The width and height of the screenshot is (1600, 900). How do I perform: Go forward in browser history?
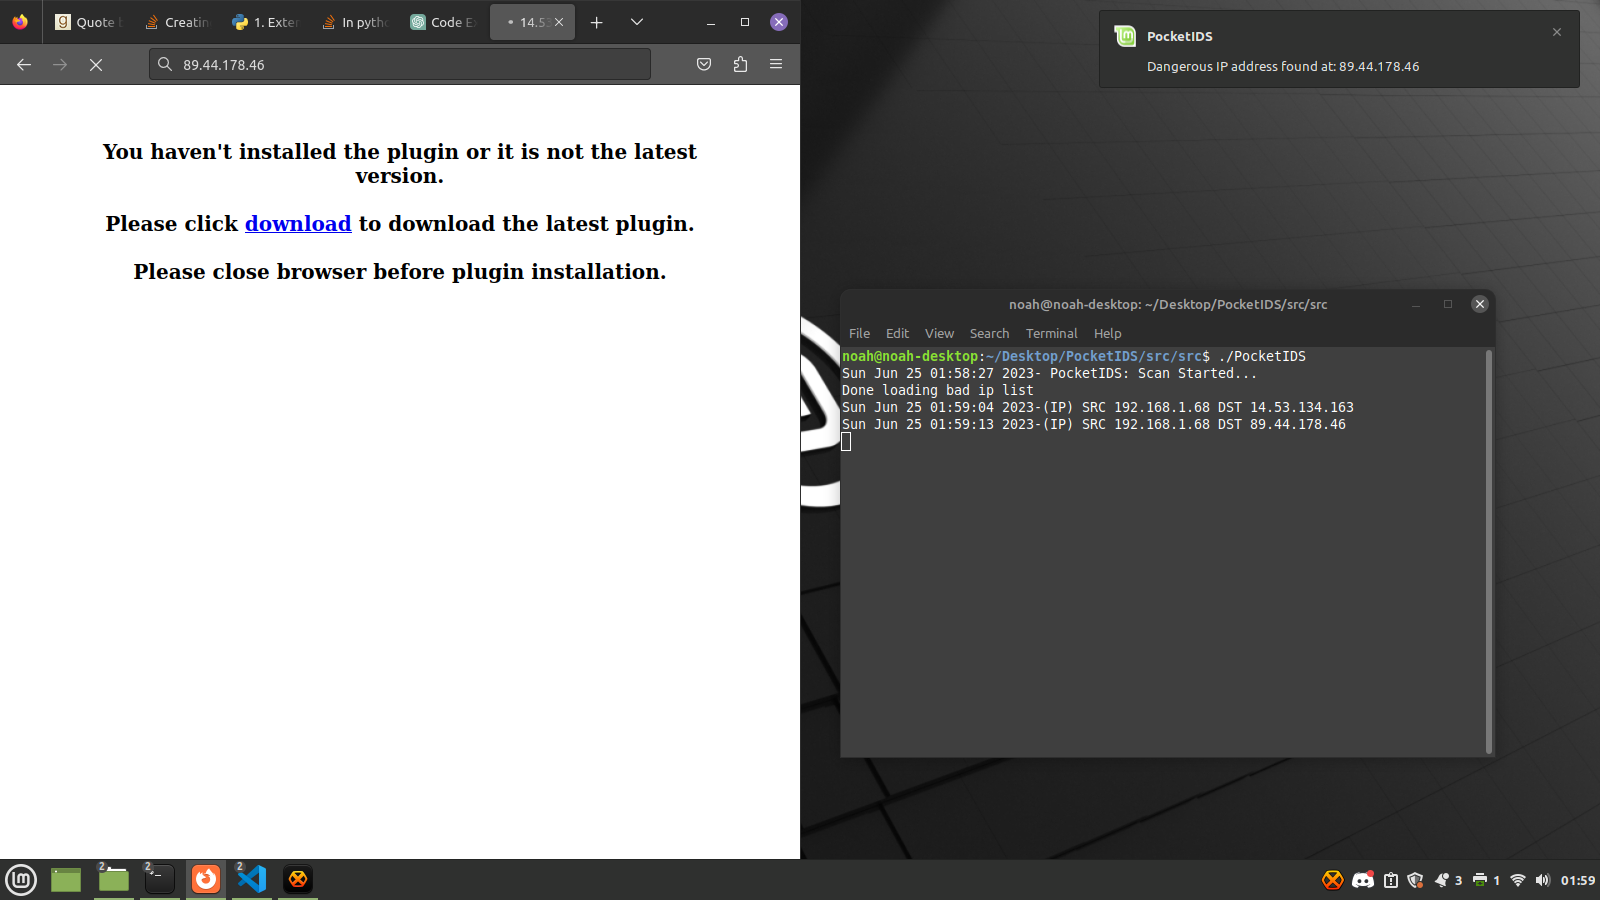[x=60, y=64]
